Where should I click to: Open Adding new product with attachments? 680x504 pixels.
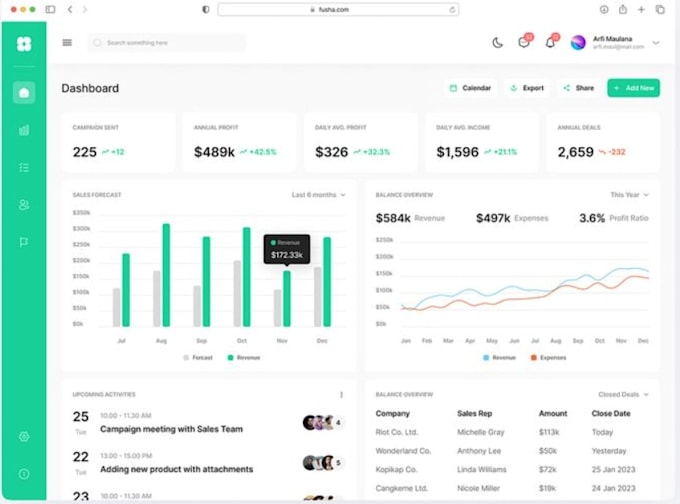[x=177, y=469]
